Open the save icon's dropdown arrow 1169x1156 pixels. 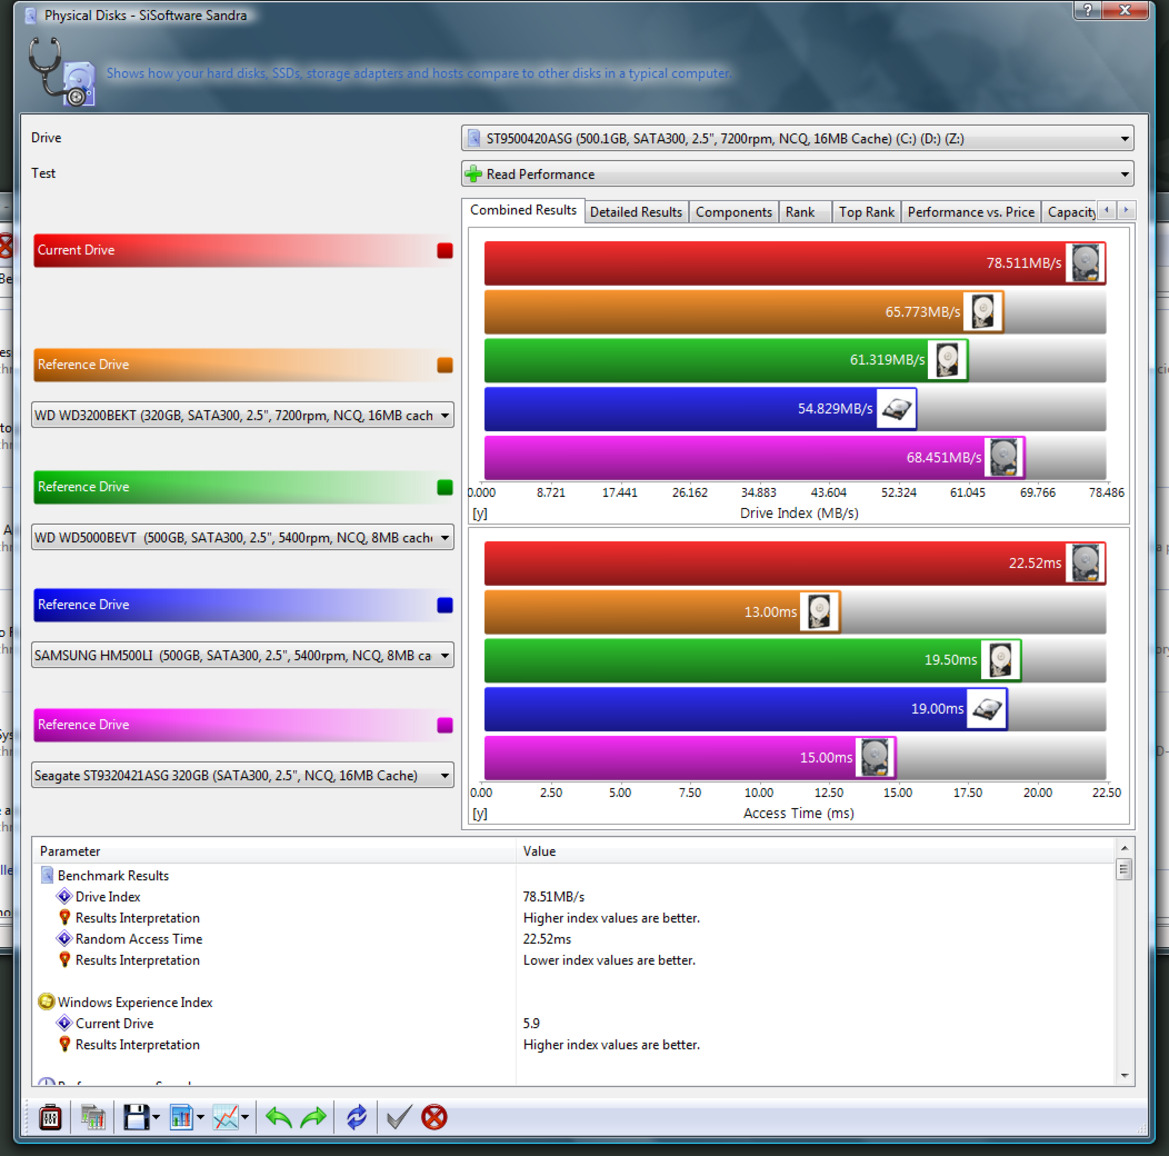coord(156,1117)
